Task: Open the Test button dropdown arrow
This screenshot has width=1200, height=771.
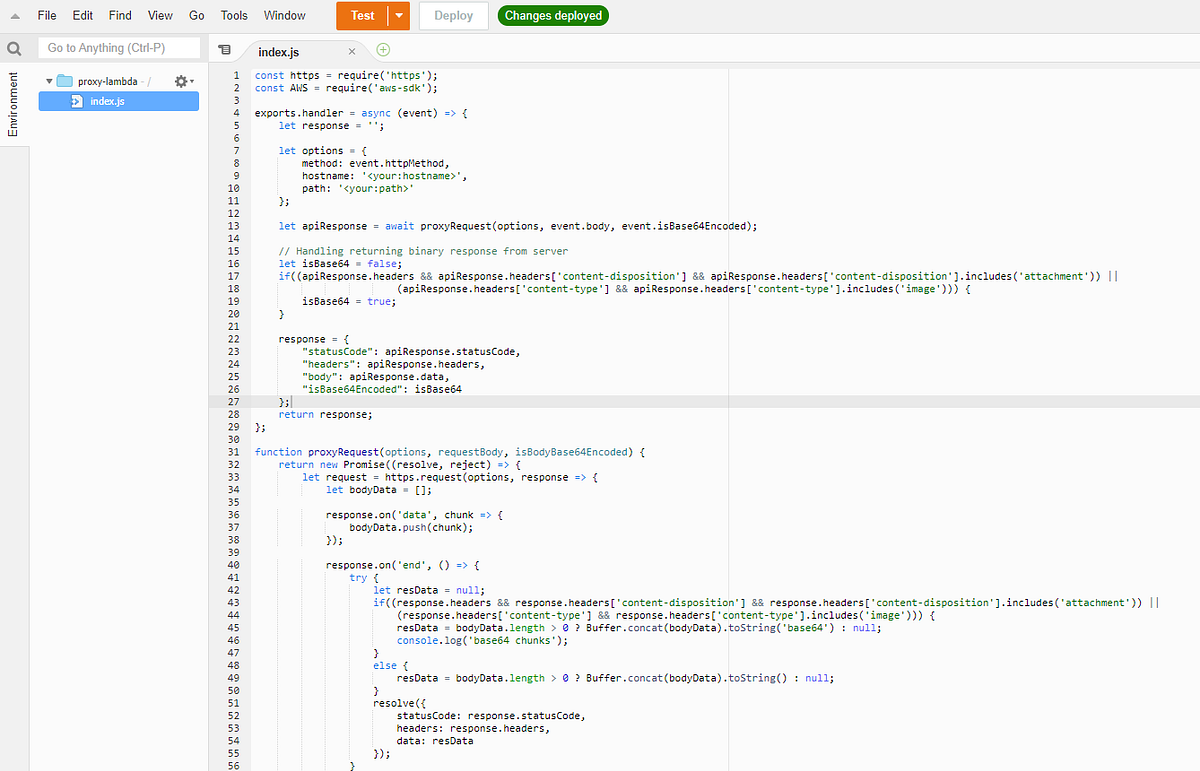Action: (399, 16)
